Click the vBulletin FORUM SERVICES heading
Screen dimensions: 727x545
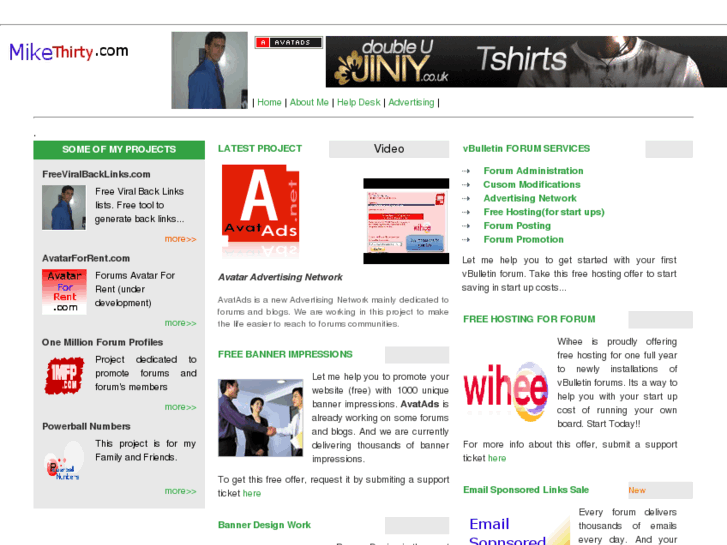[526, 148]
